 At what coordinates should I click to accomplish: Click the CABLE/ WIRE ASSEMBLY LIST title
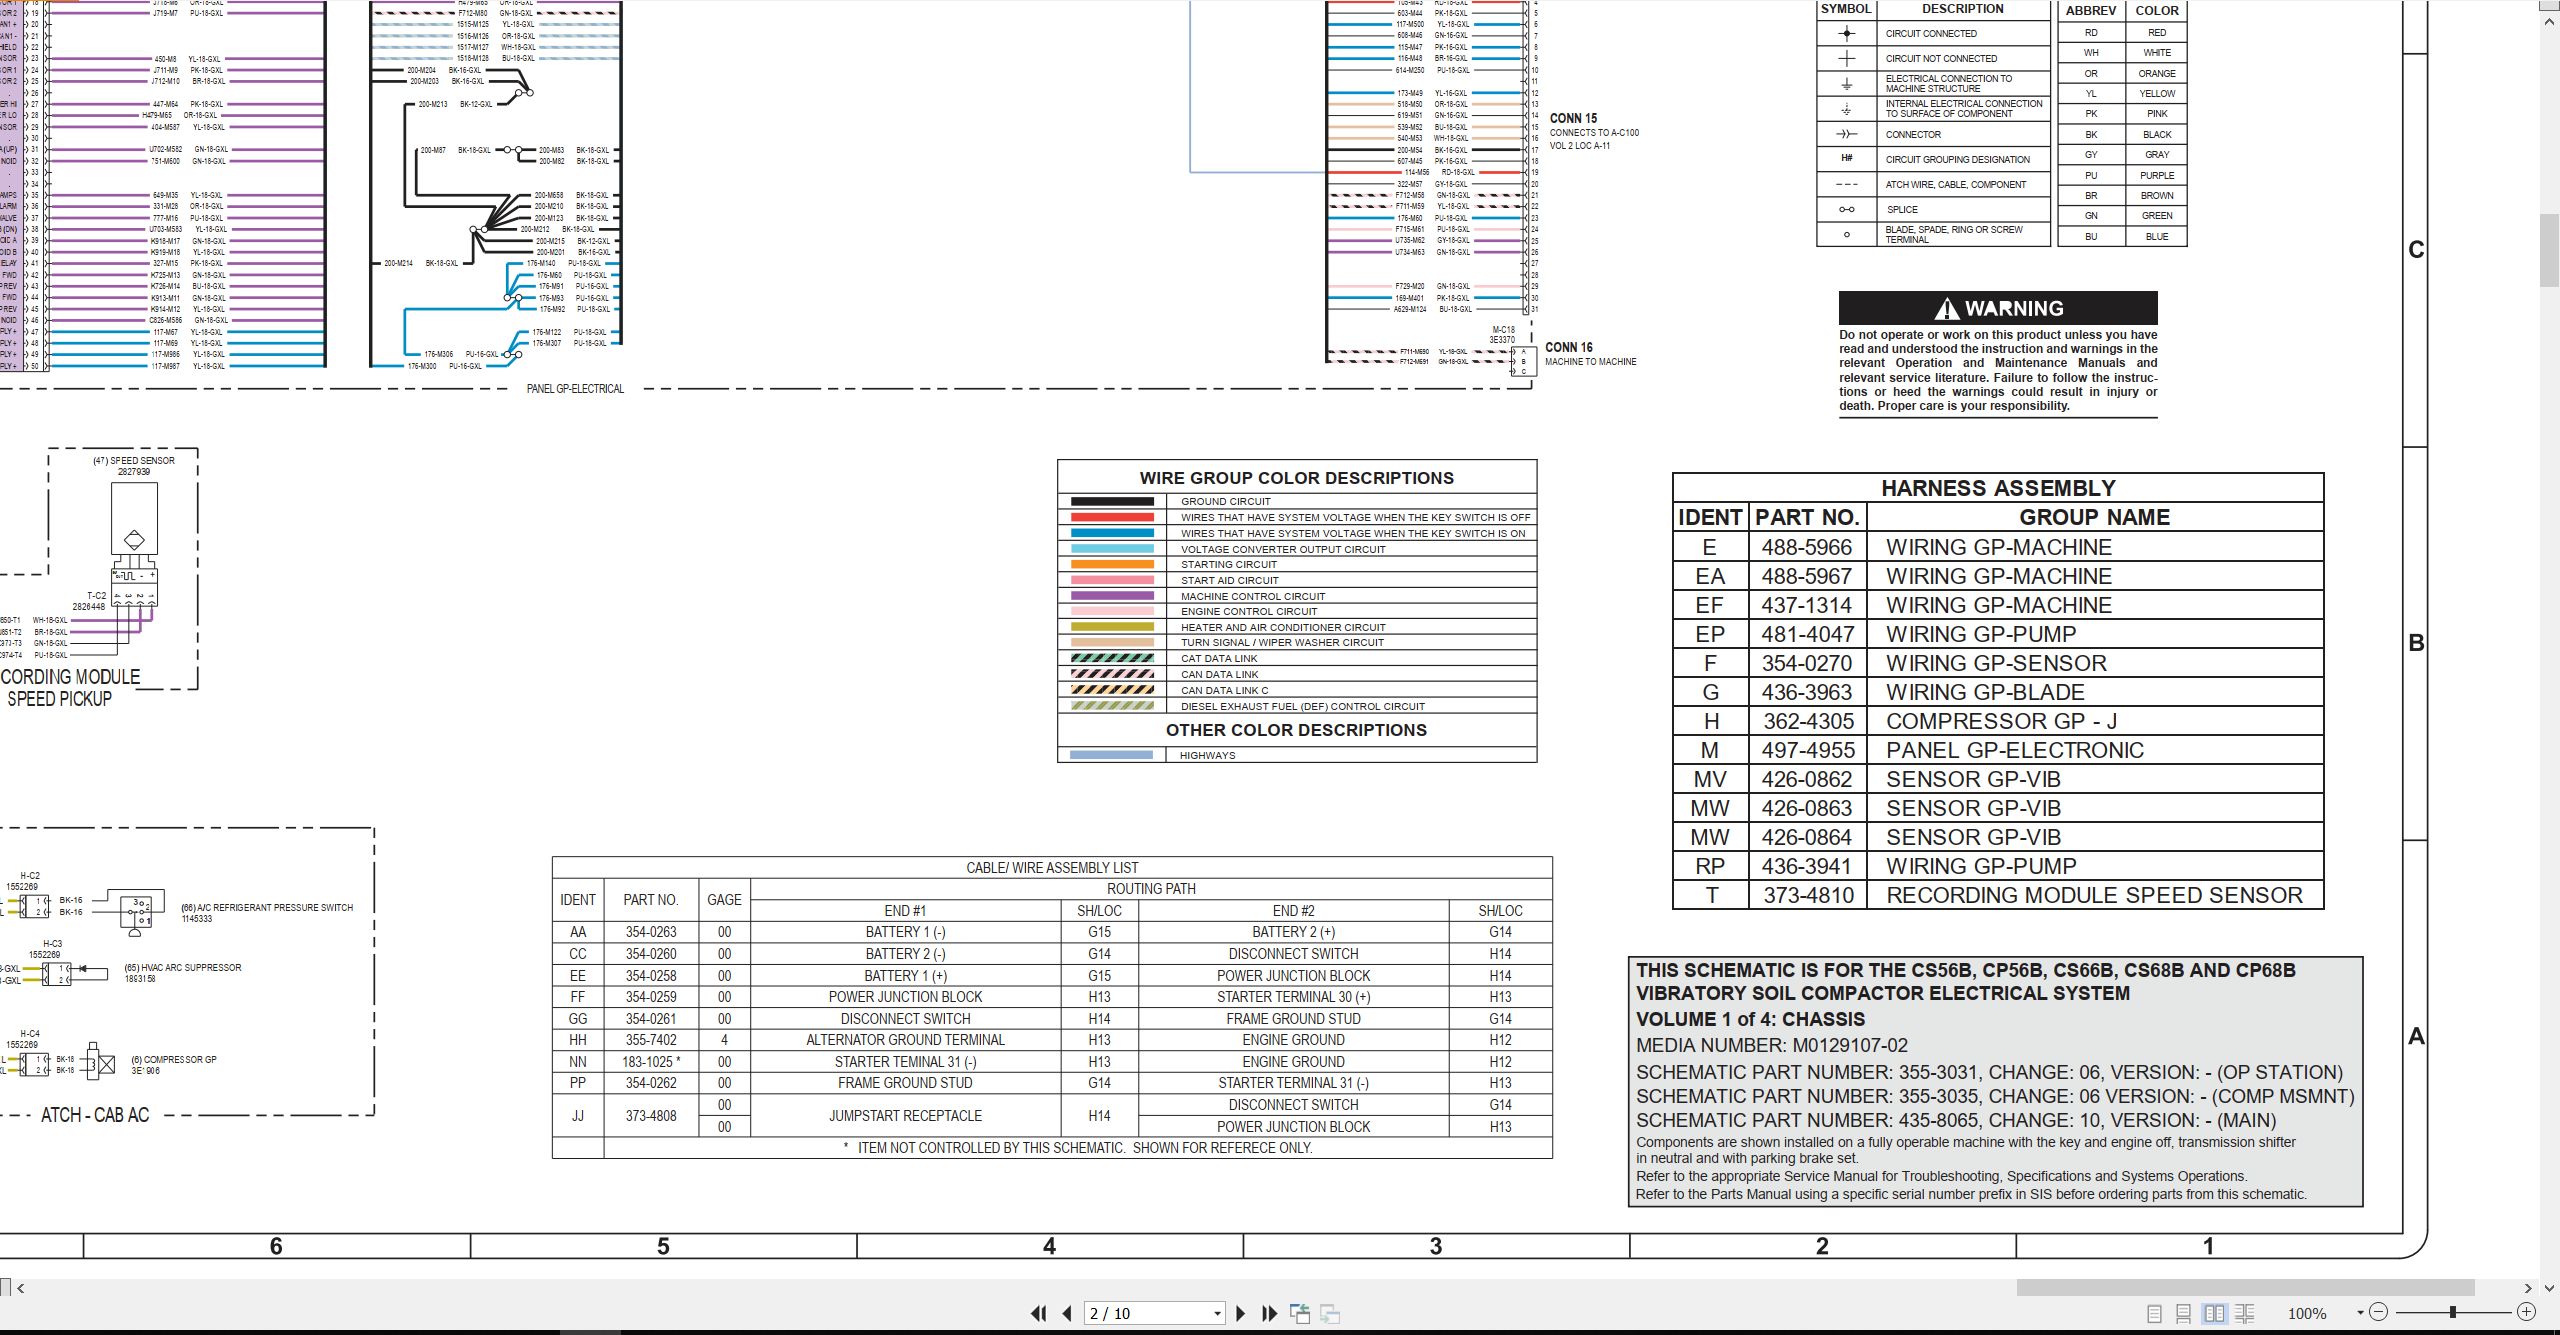pyautogui.click(x=1052, y=868)
